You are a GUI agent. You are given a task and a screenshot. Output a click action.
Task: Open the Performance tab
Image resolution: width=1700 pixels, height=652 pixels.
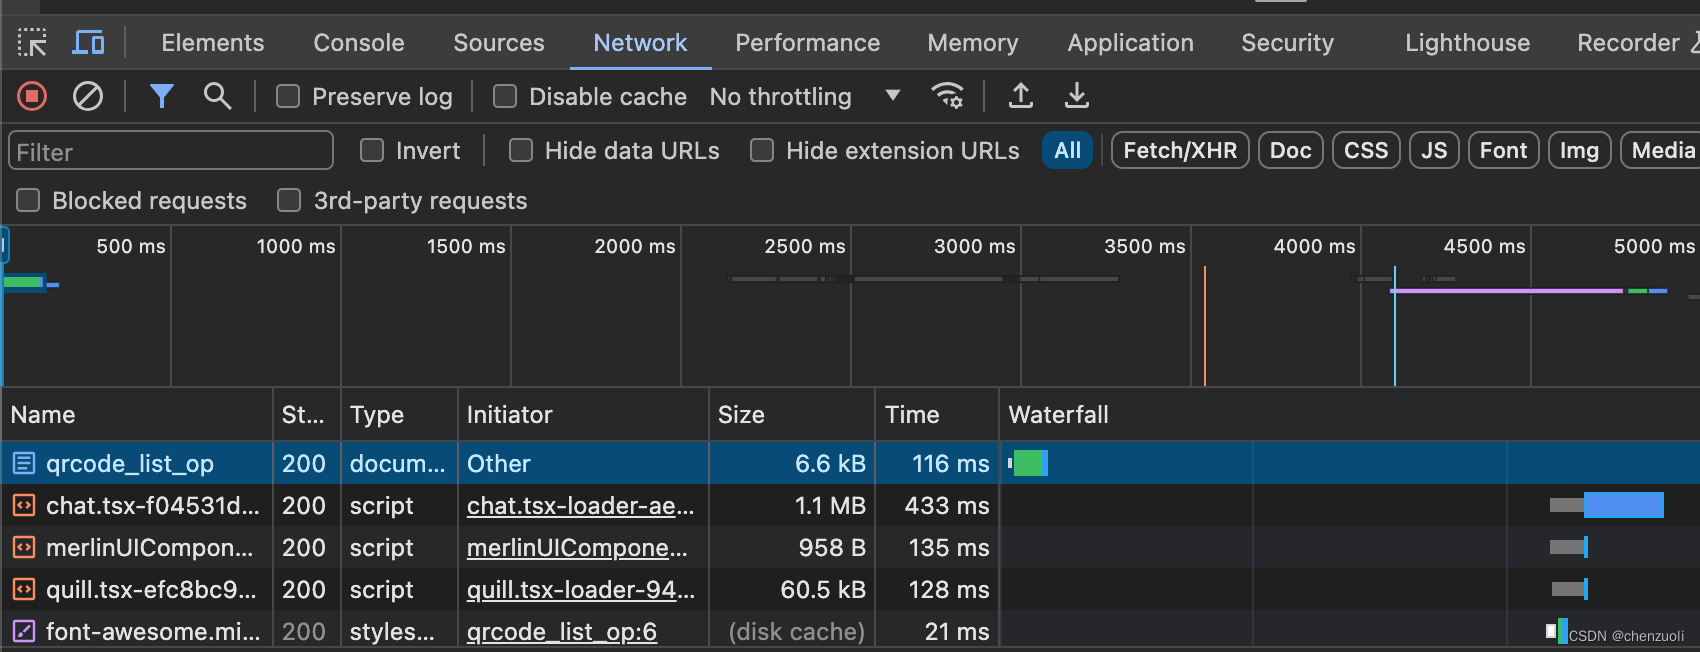[807, 43]
